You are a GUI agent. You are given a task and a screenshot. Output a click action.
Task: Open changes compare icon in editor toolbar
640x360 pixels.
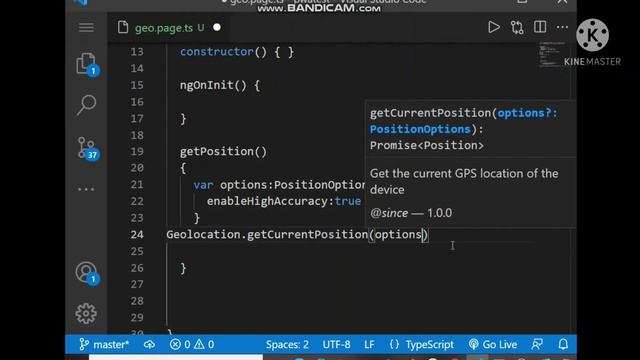[x=517, y=27]
